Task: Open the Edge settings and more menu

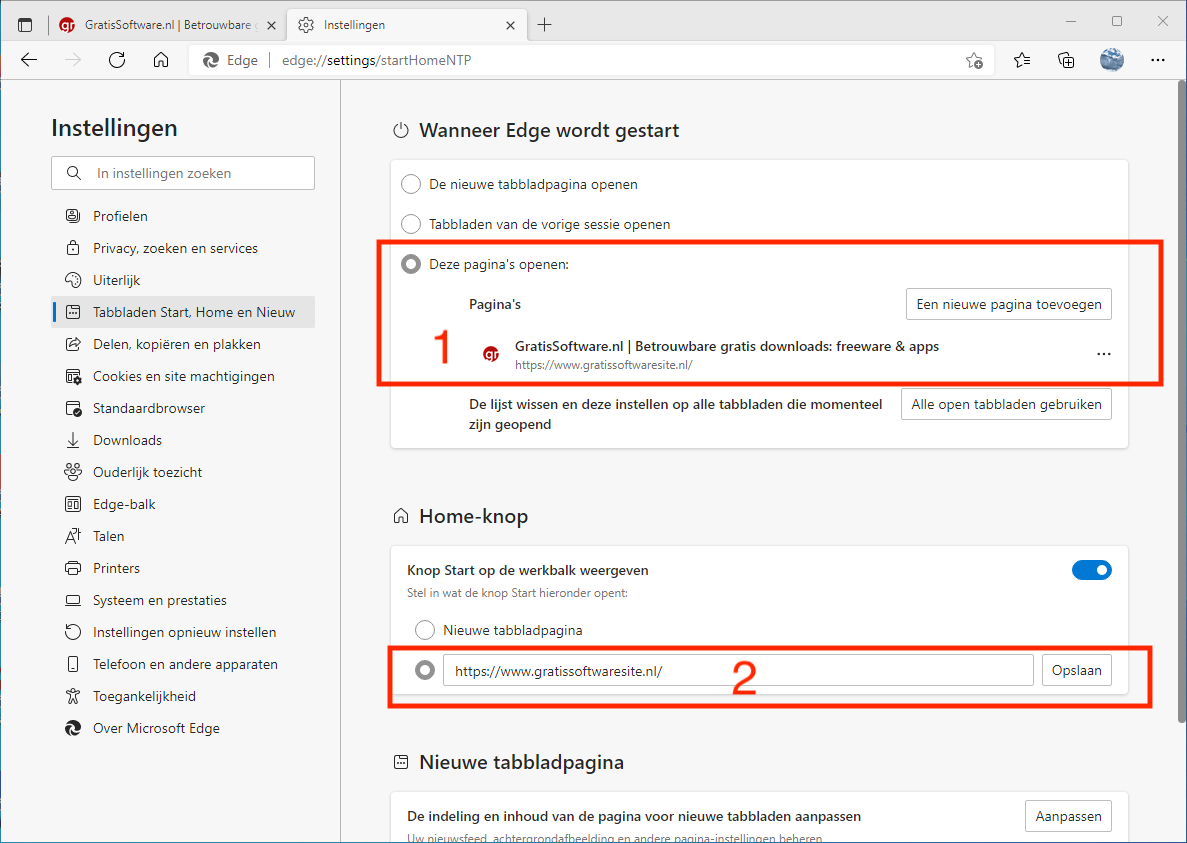Action: tap(1157, 60)
